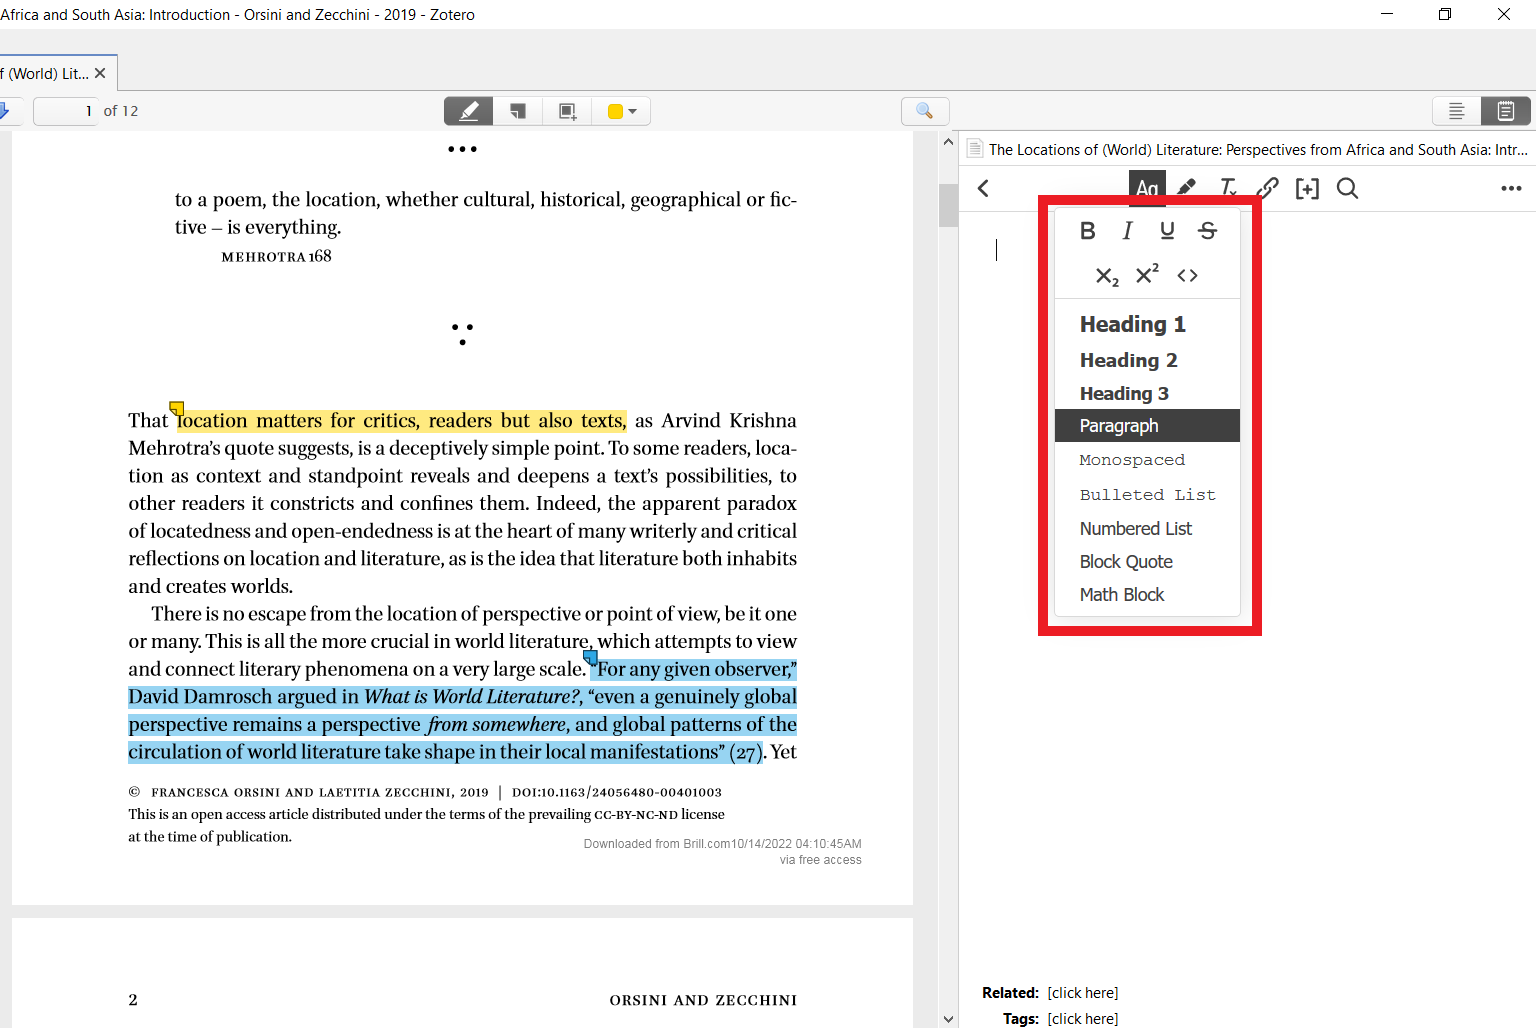Select the add note annotation tool
Screen dimensions: 1536x1028
pyautogui.click(x=518, y=110)
